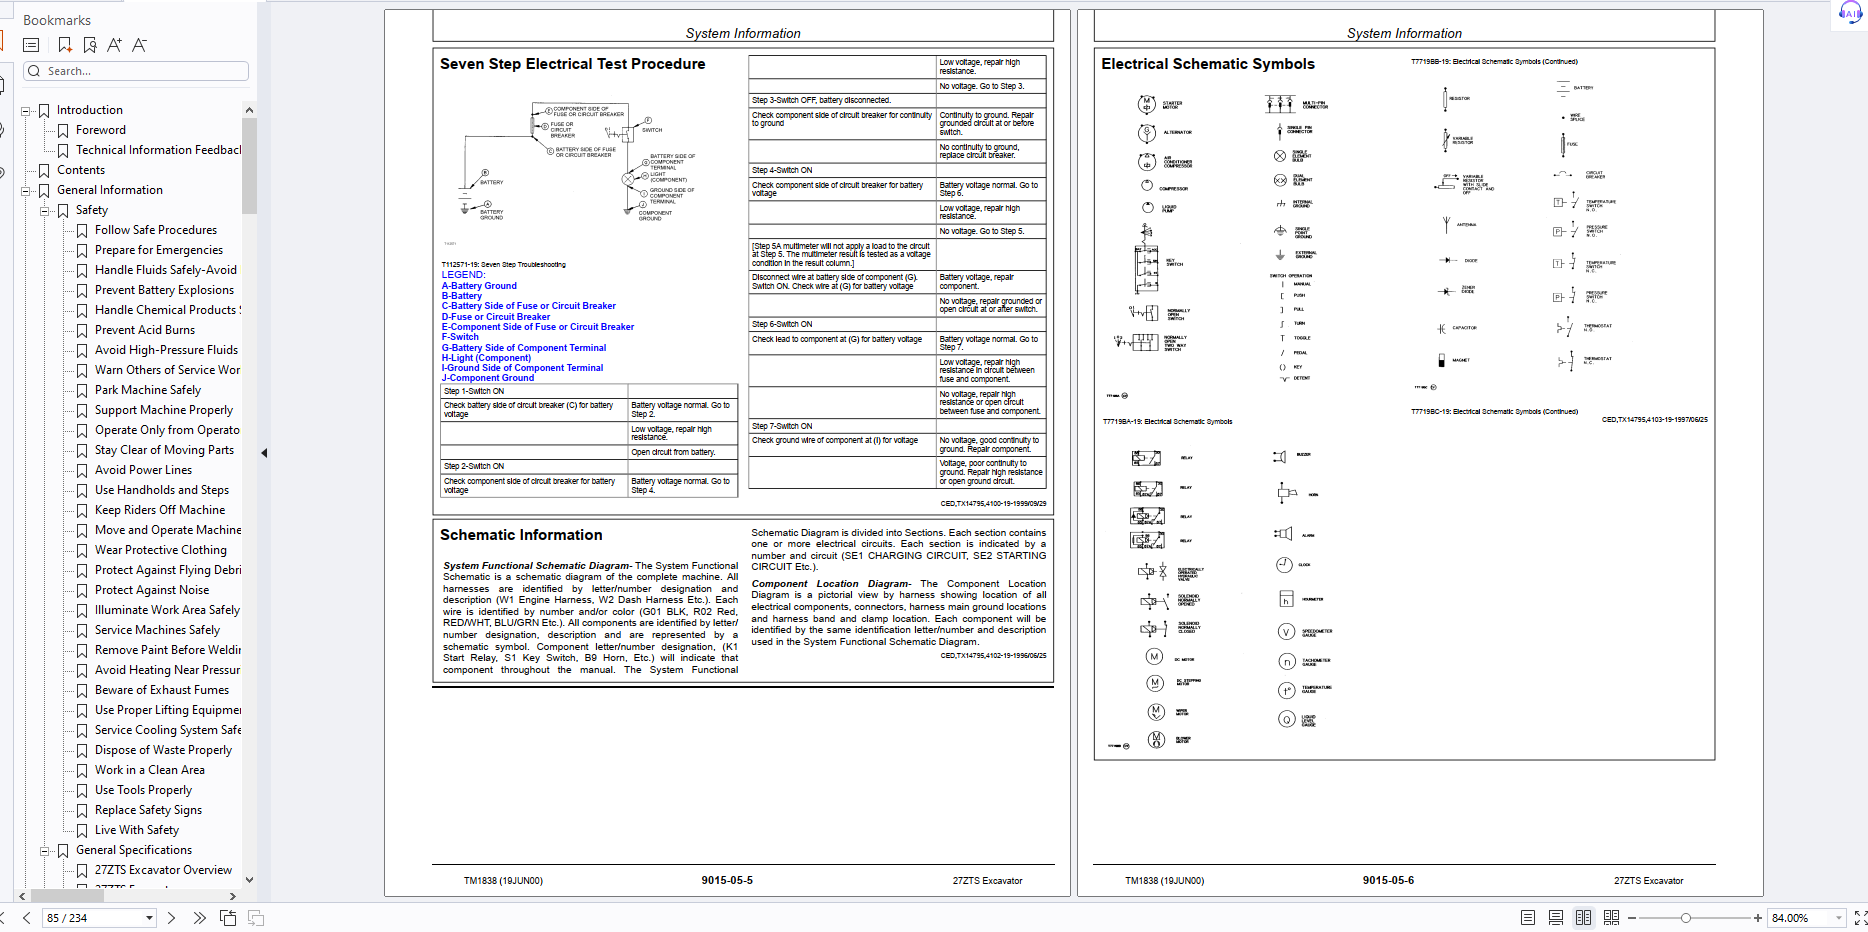The width and height of the screenshot is (1868, 932).
Task: Open the Prevent Acid Burns bookmark
Action: click(x=145, y=330)
